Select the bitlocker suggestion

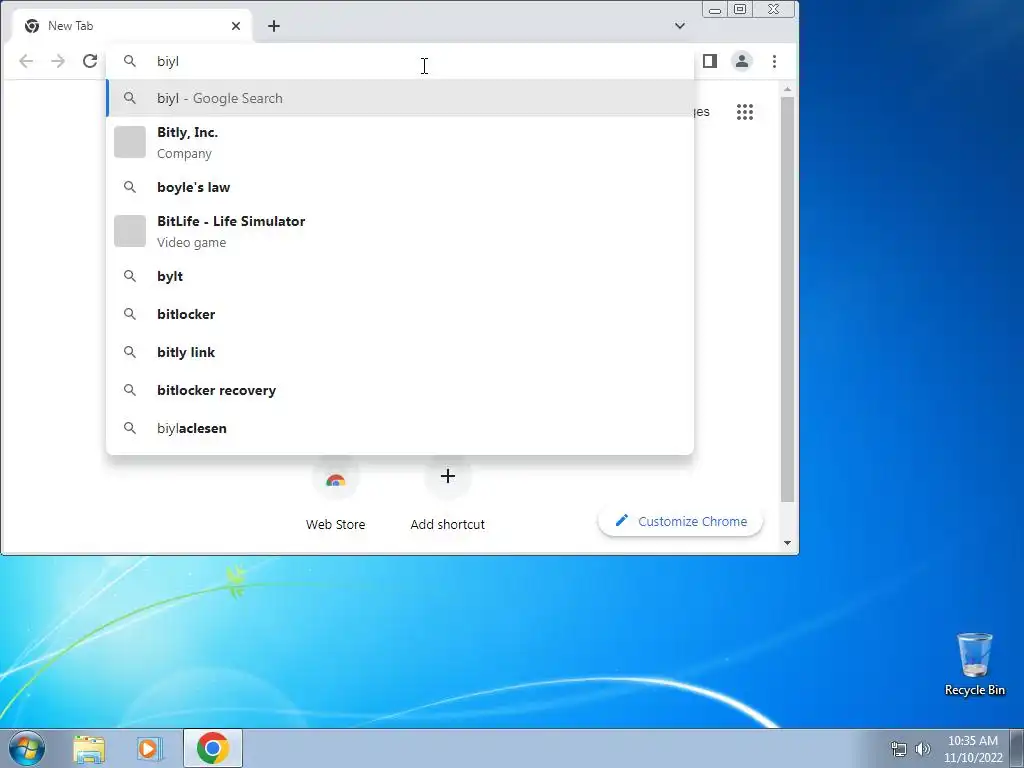400,314
